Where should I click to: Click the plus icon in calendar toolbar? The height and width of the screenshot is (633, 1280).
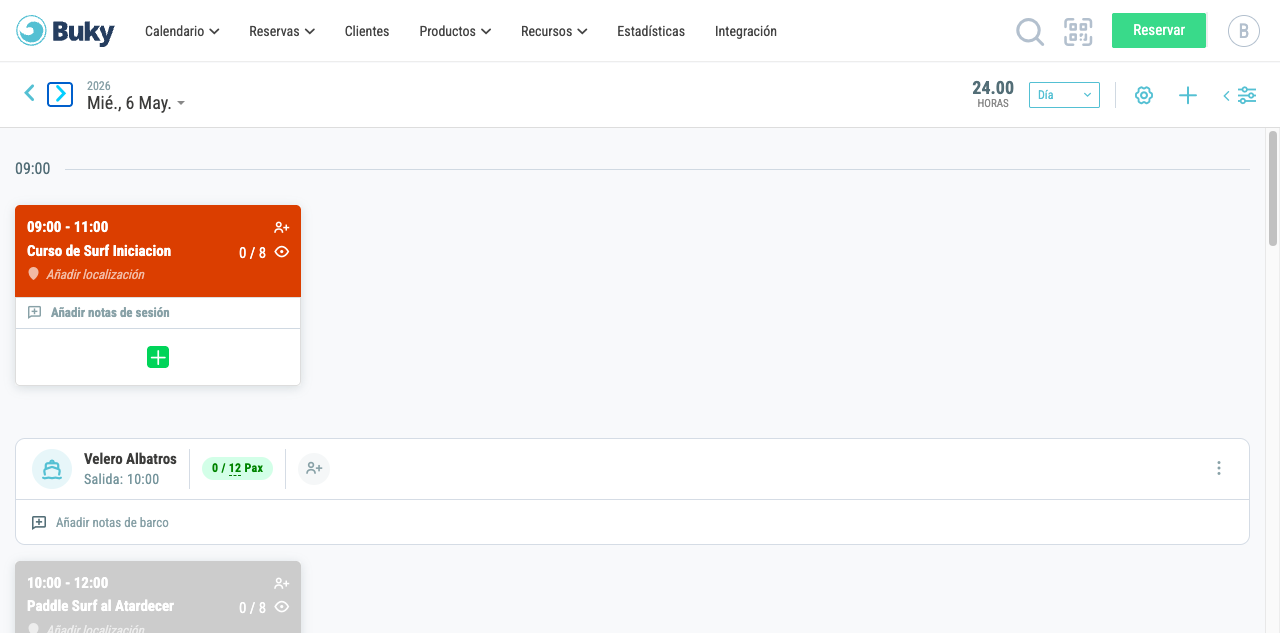click(1187, 95)
